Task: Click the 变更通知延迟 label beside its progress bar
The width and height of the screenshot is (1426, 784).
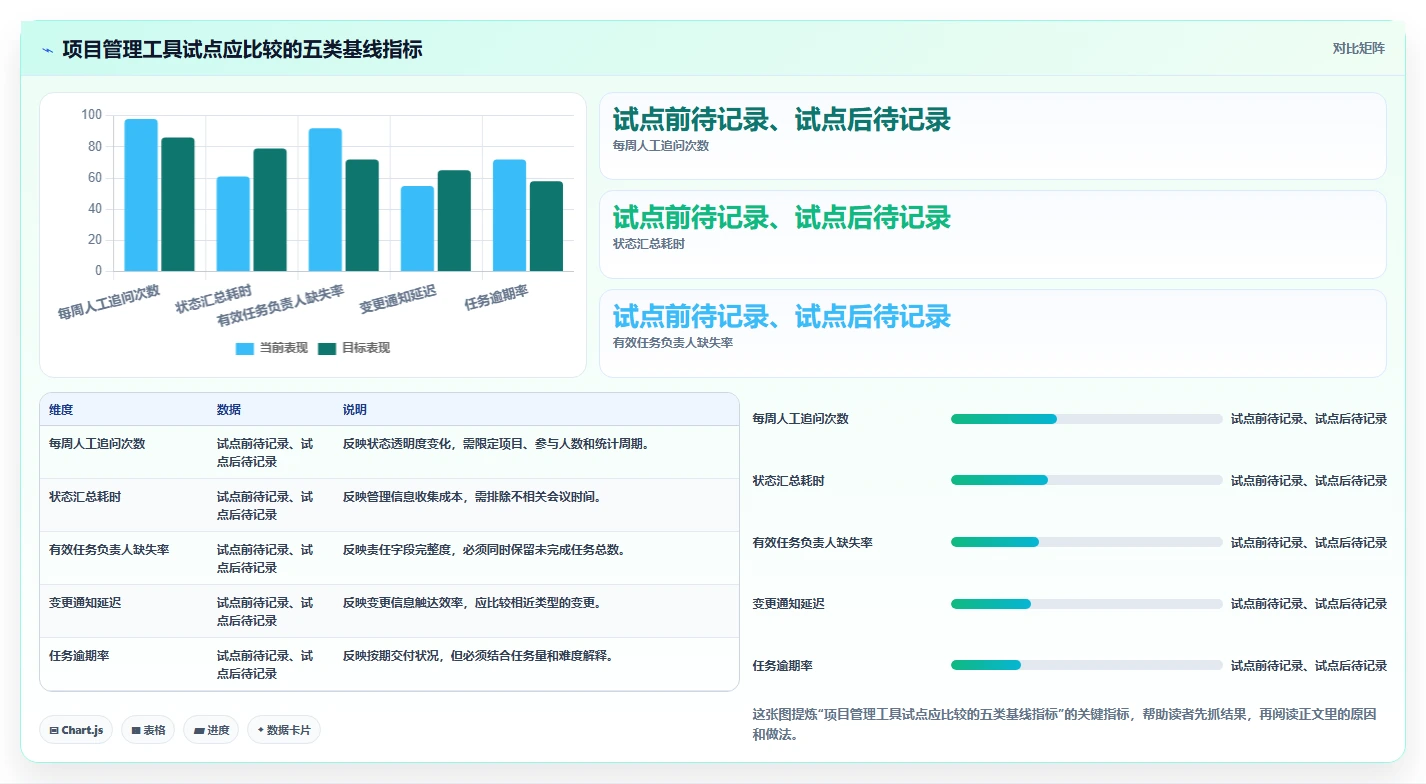Action: (x=789, y=604)
